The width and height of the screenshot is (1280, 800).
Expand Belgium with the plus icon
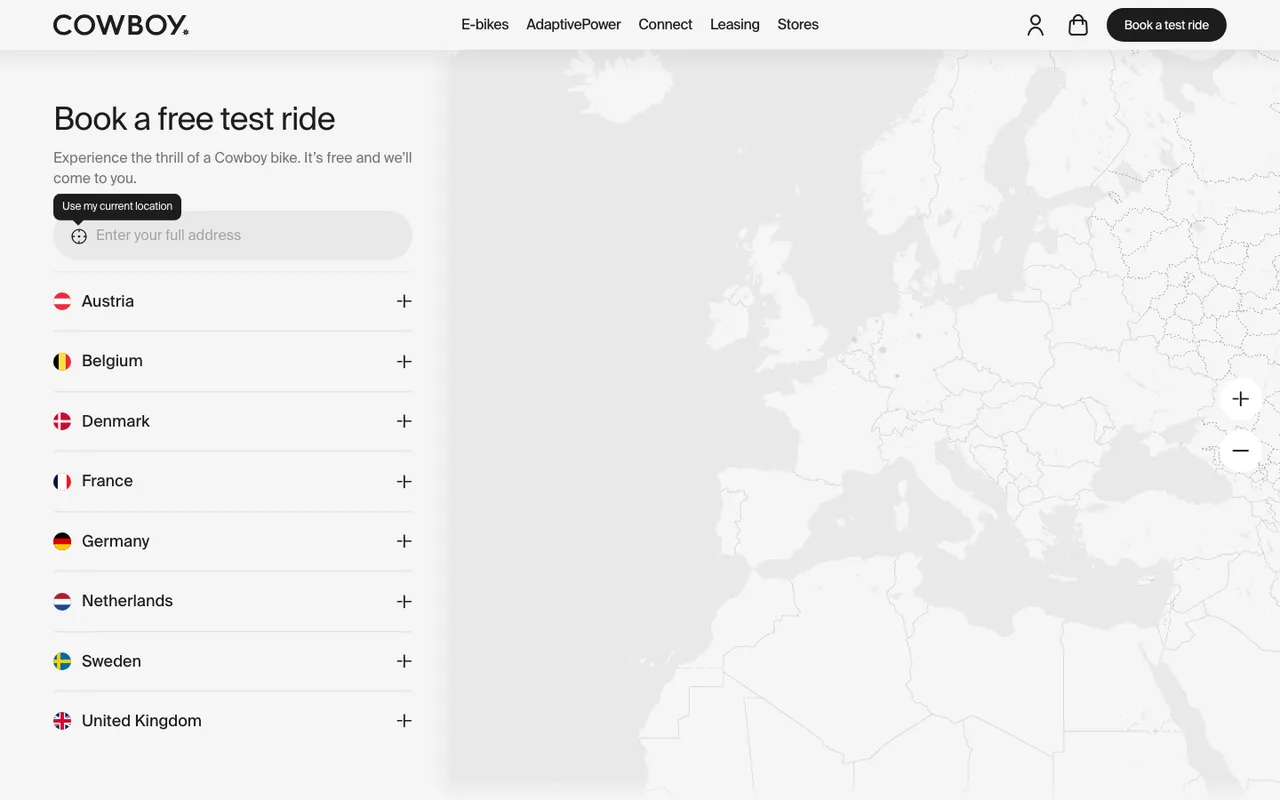(x=404, y=361)
